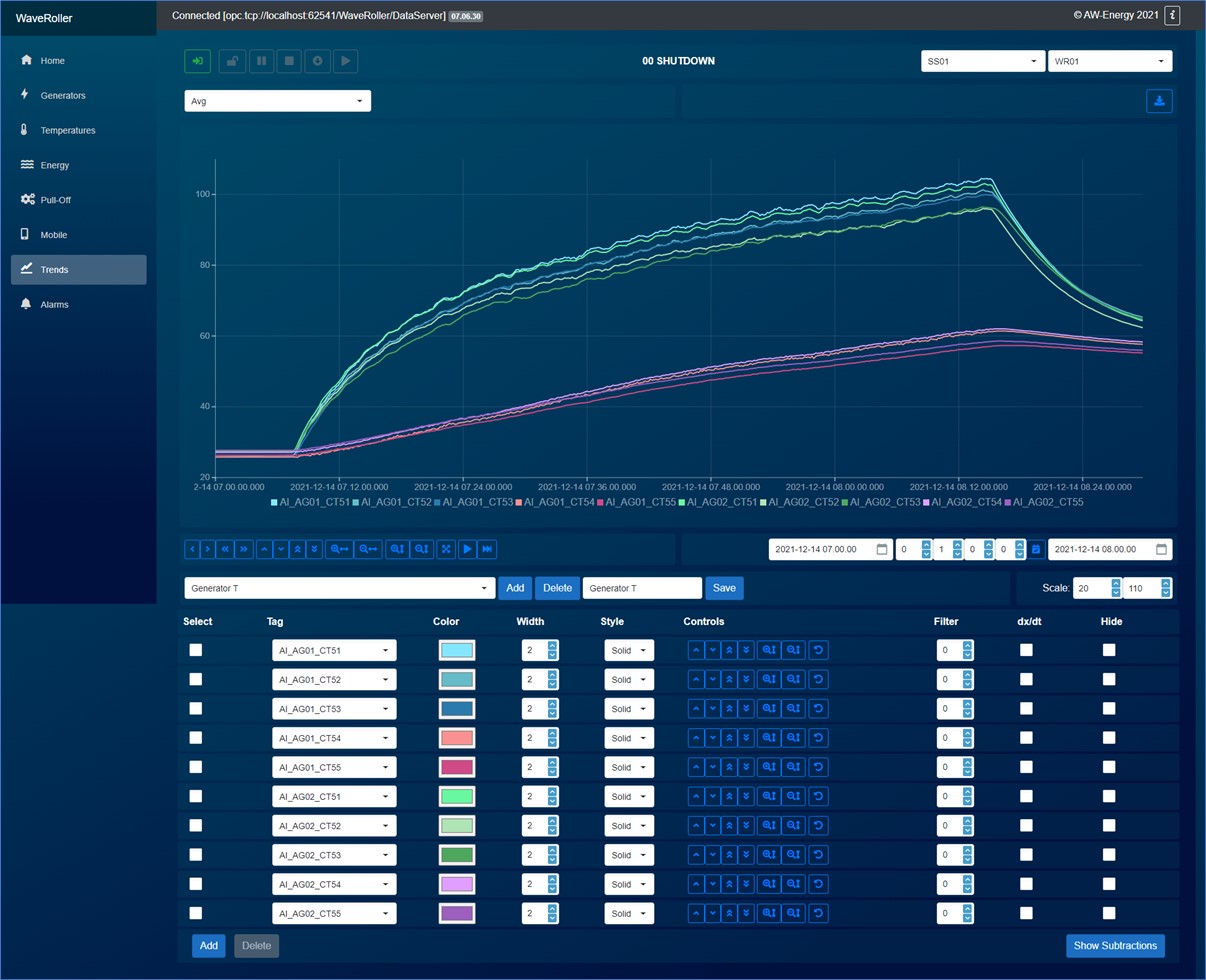Click the reset icon for AI_AG01_CT51 row
This screenshot has height=980, width=1206.
pyautogui.click(x=818, y=650)
